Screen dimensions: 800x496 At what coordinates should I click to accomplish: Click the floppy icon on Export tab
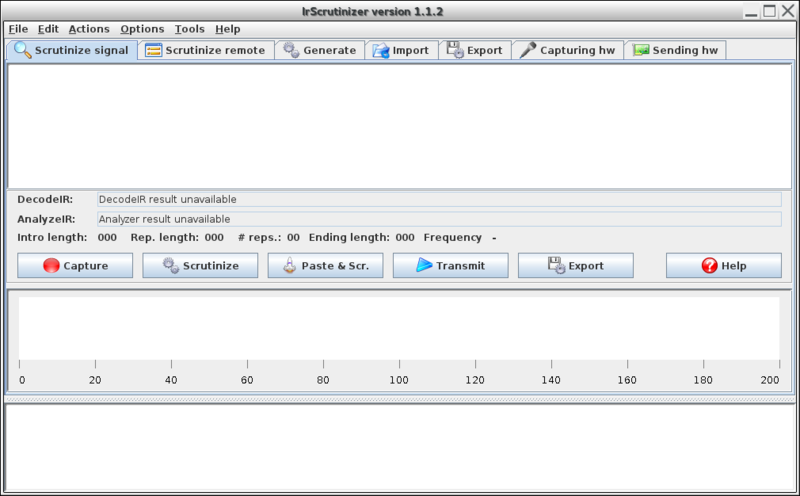click(454, 50)
